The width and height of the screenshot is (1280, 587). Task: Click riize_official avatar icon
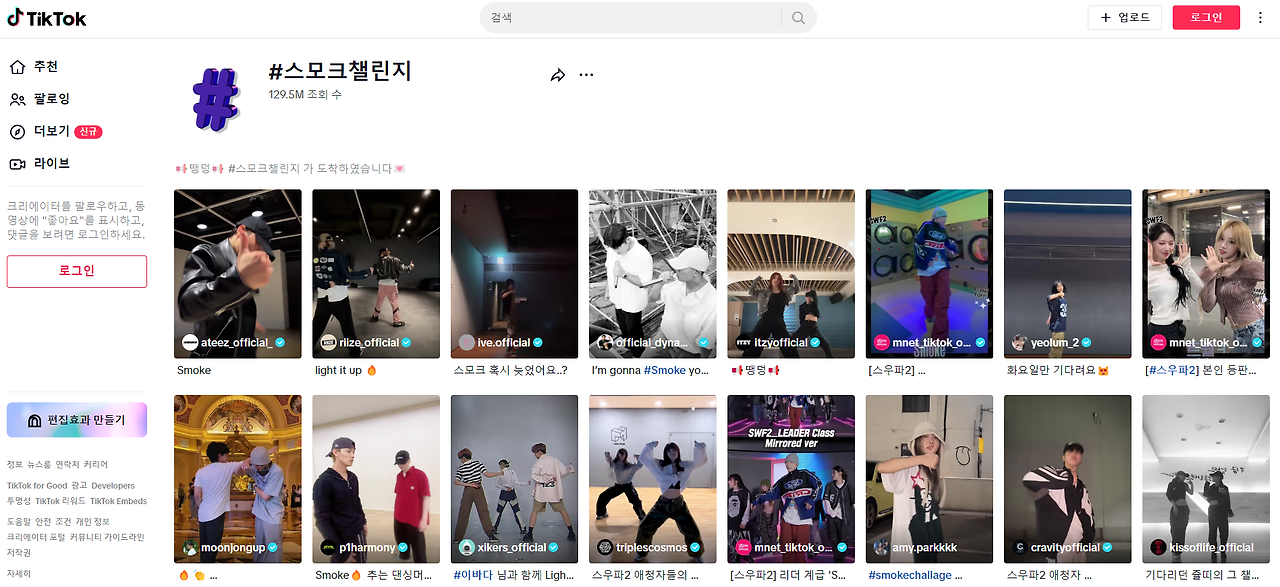pyautogui.click(x=328, y=342)
